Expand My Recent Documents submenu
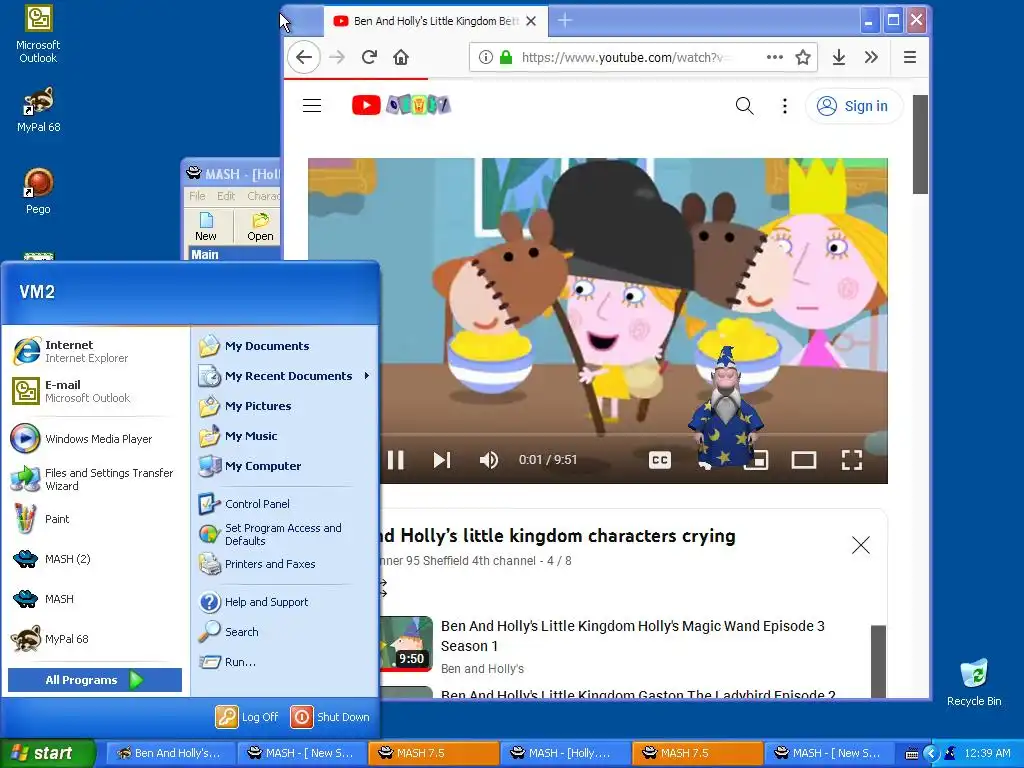 click(285, 376)
